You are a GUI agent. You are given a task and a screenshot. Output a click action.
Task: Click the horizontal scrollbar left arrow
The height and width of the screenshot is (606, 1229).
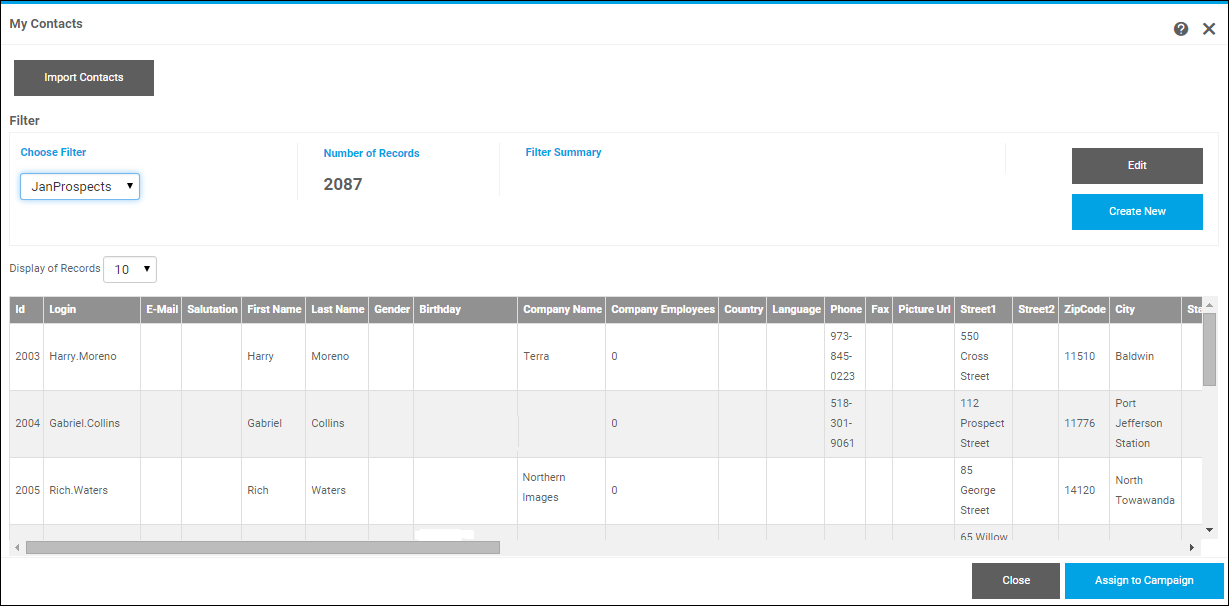17,548
